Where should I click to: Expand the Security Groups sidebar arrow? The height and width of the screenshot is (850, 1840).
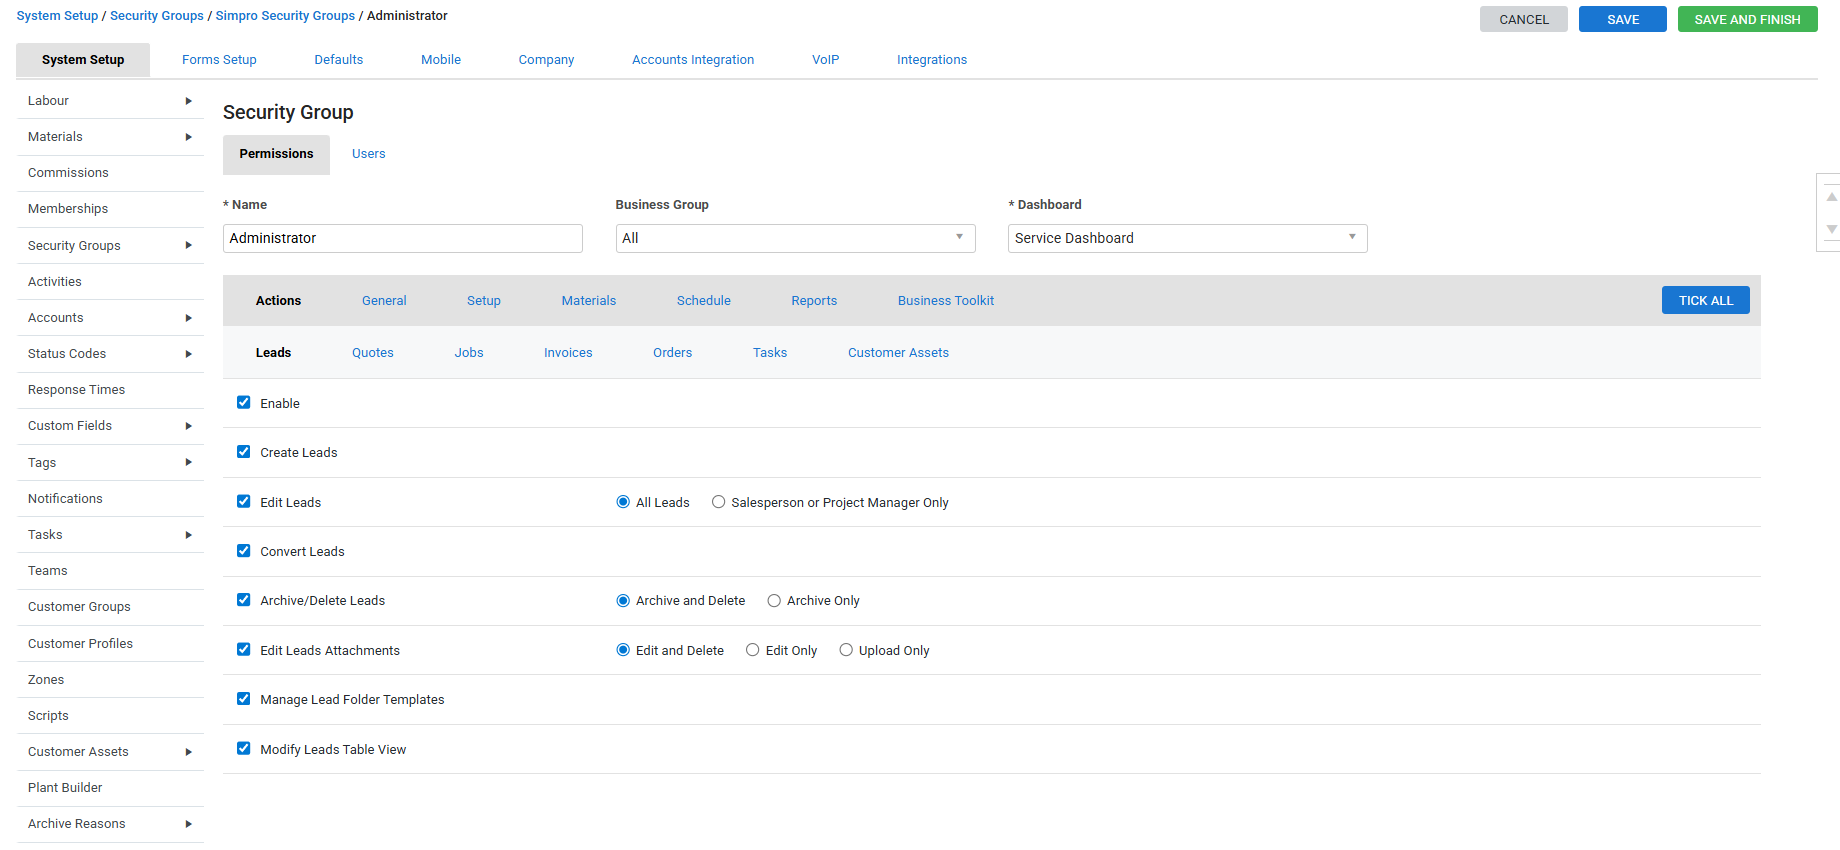pyautogui.click(x=188, y=246)
